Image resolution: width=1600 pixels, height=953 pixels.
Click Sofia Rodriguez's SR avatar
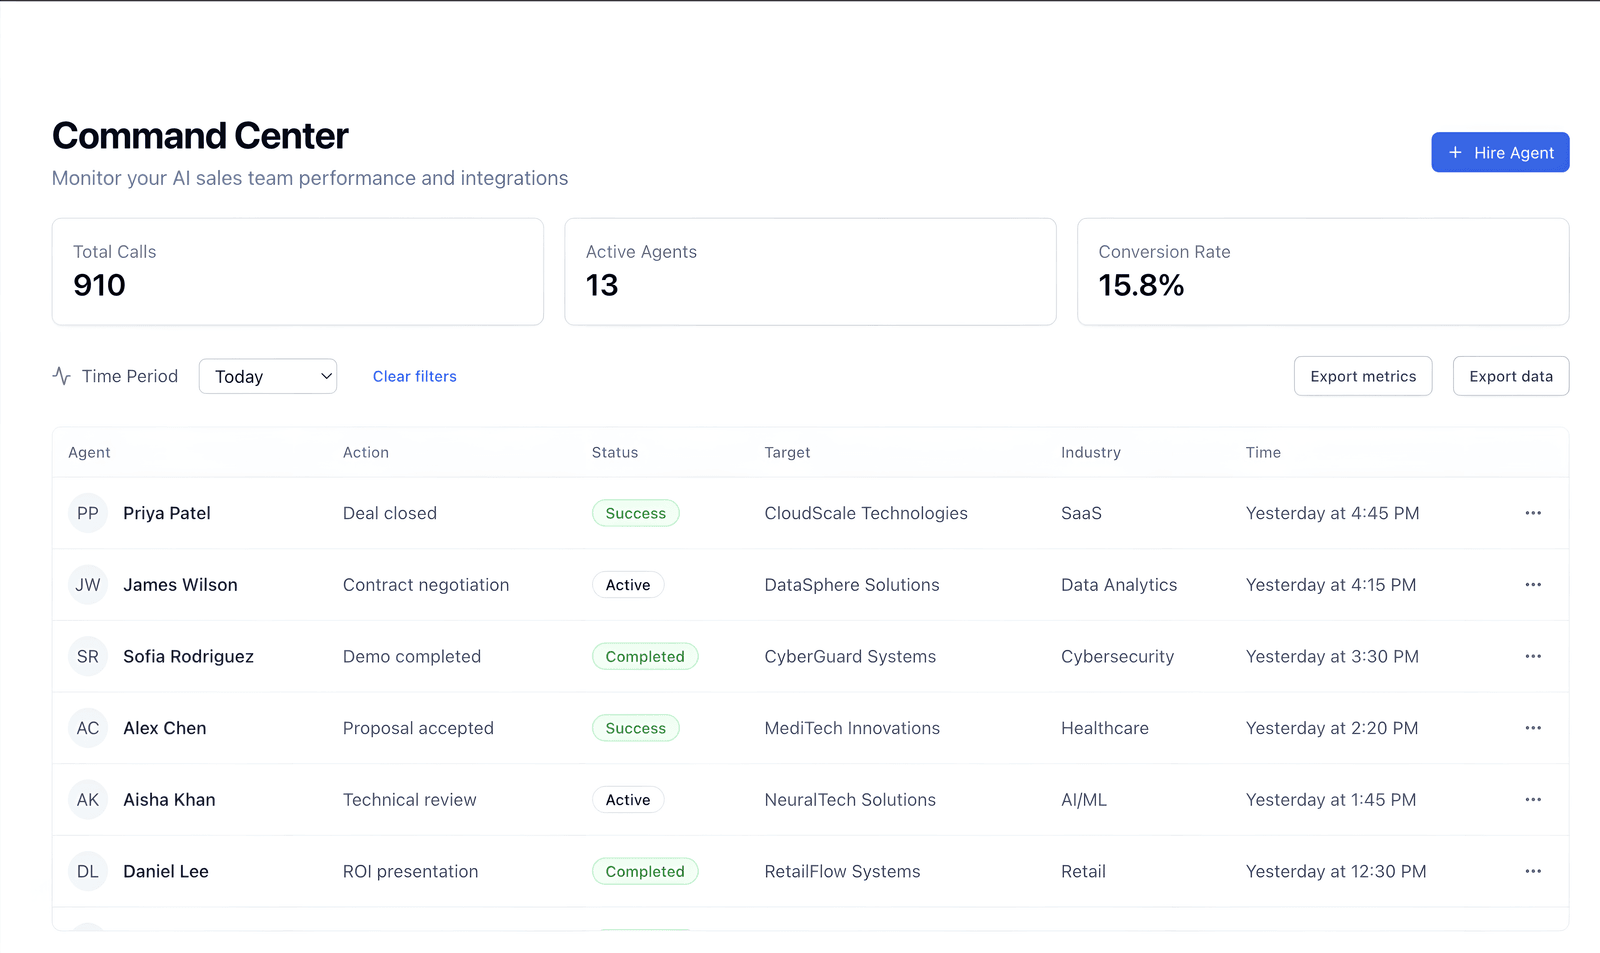pos(87,656)
